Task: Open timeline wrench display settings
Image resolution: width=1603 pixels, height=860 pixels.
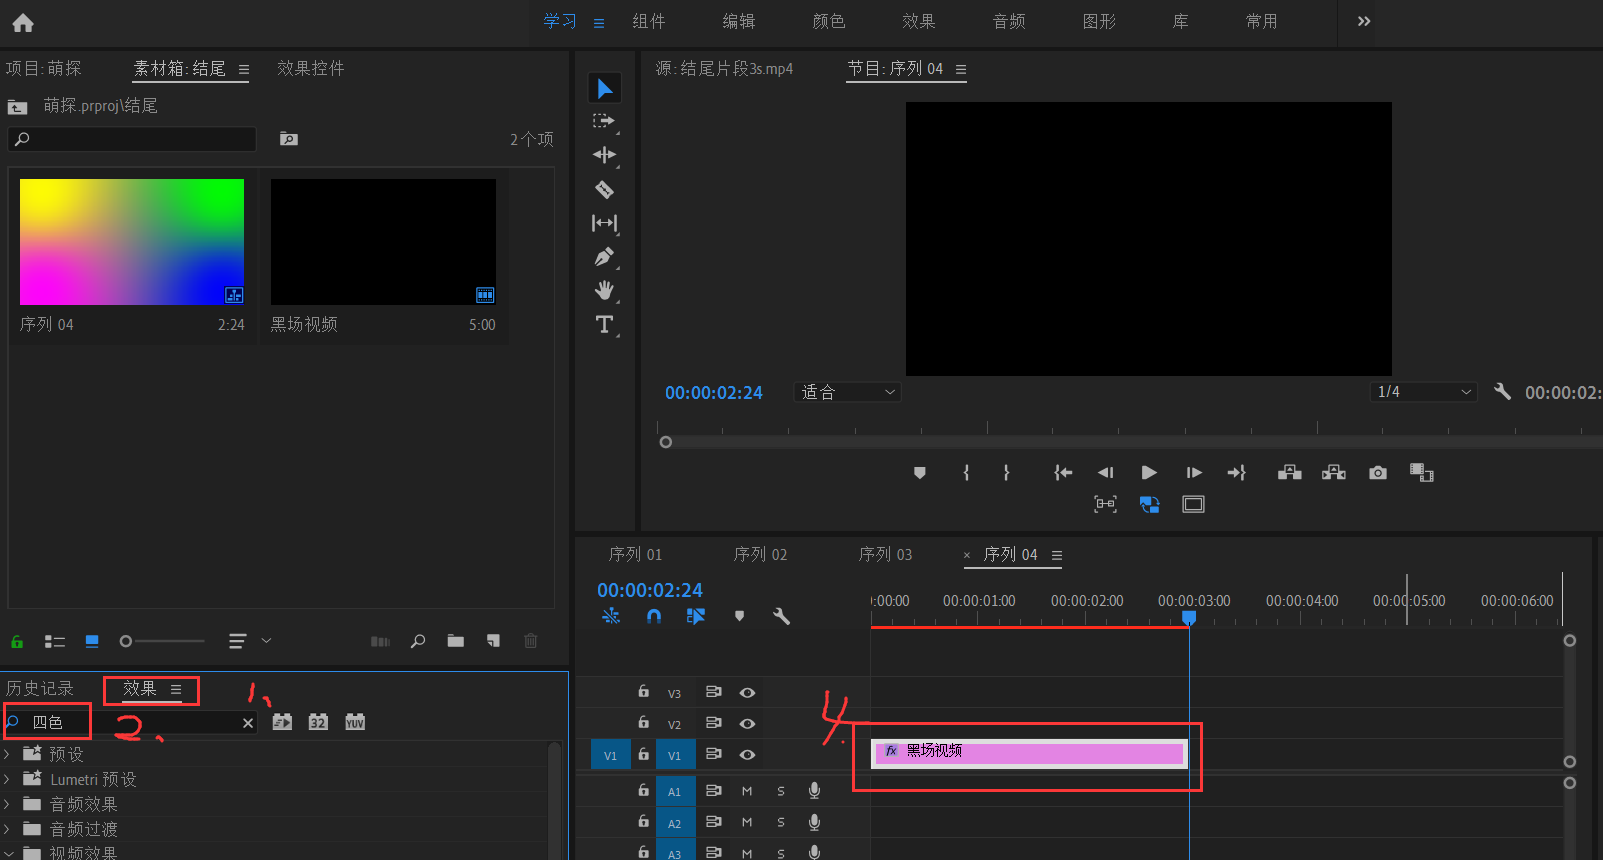Action: tap(782, 616)
